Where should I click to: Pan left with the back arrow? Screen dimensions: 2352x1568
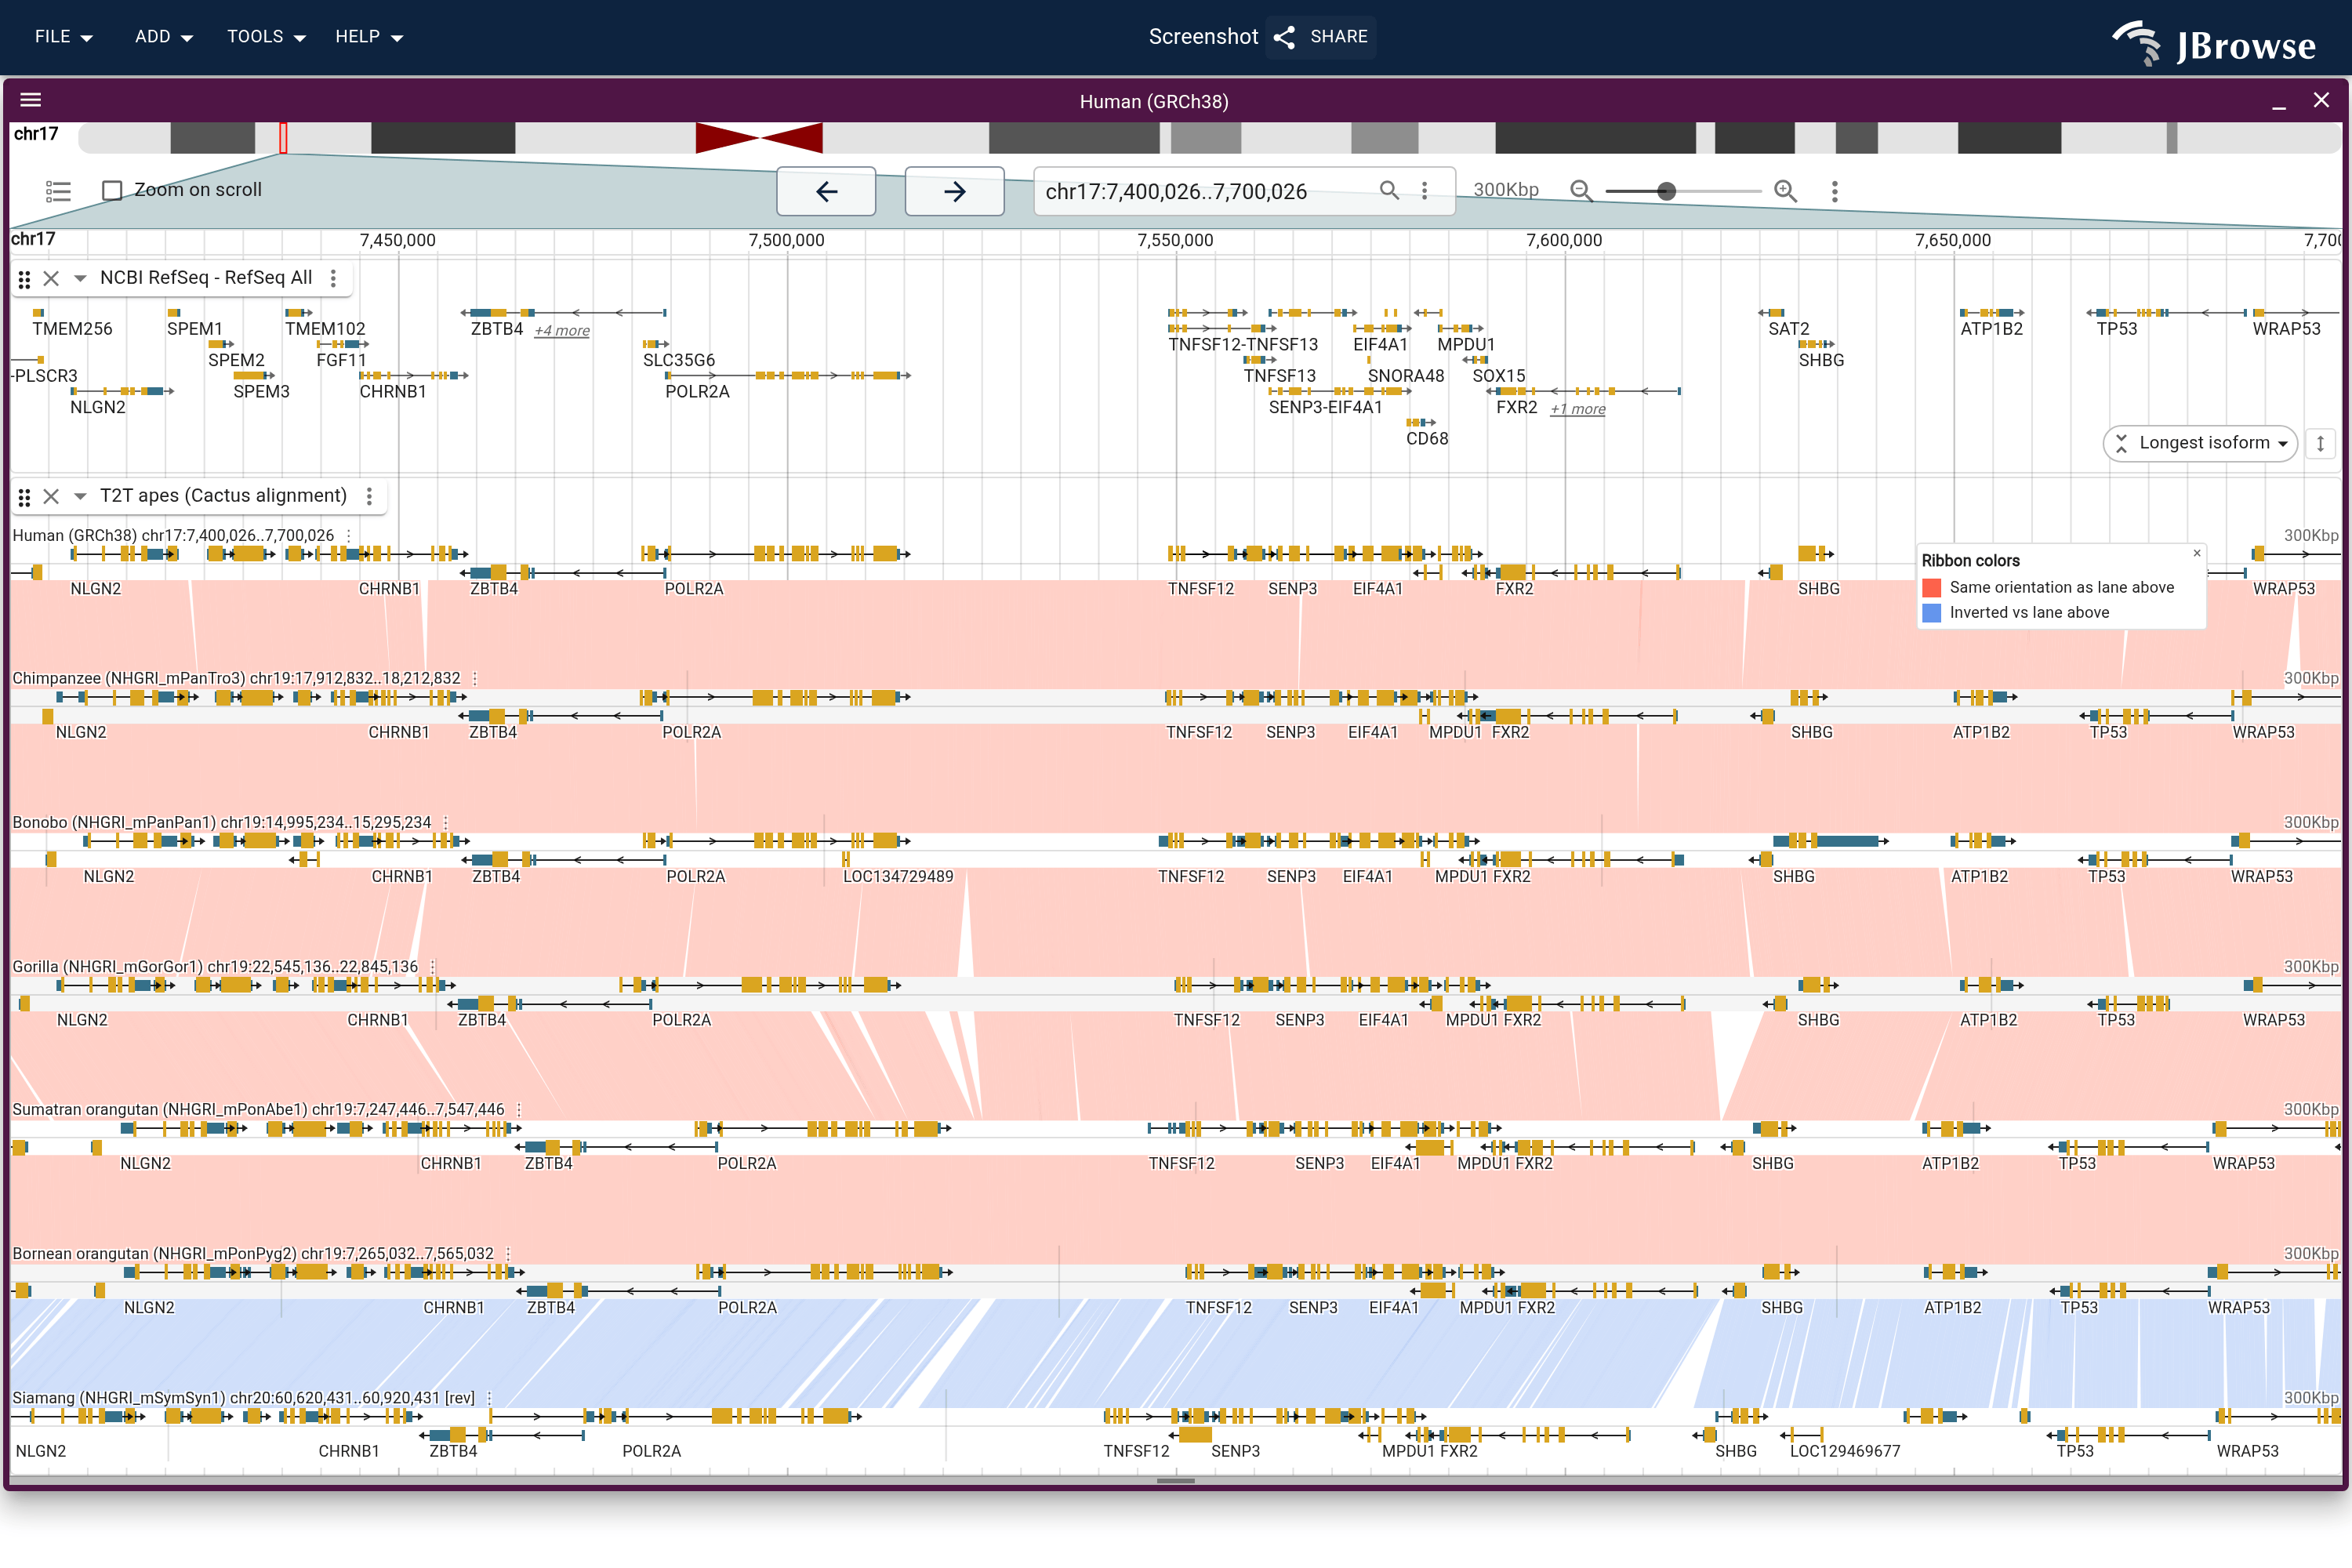coord(826,191)
